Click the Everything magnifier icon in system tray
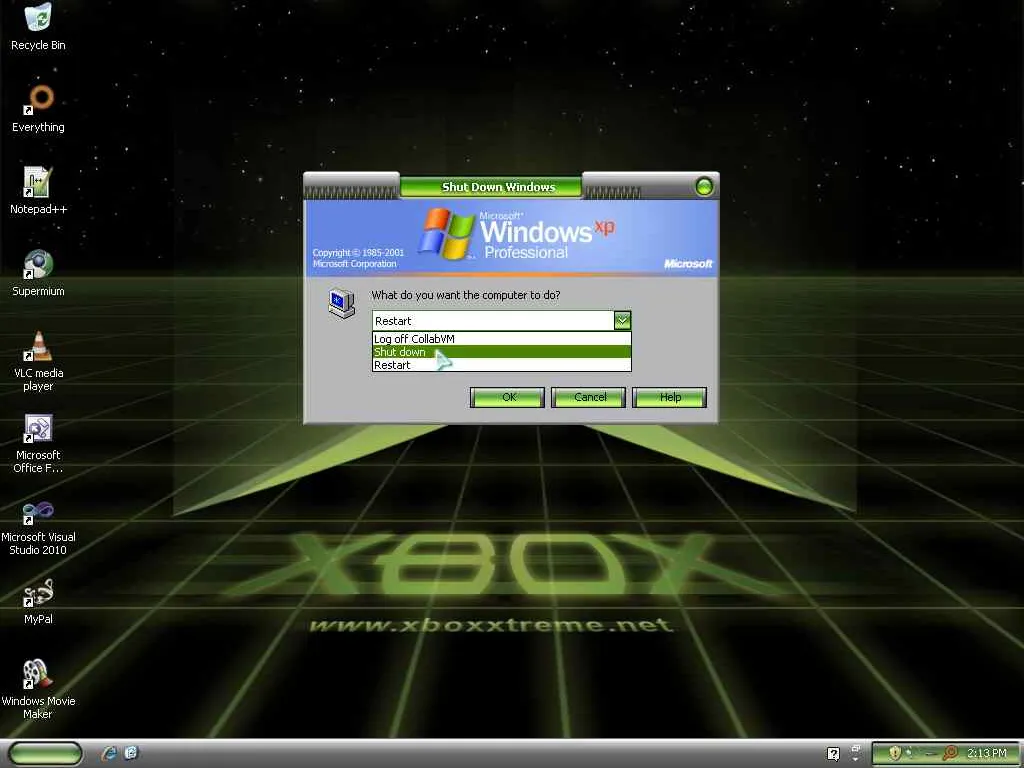Image resolution: width=1024 pixels, height=768 pixels. pos(951,753)
